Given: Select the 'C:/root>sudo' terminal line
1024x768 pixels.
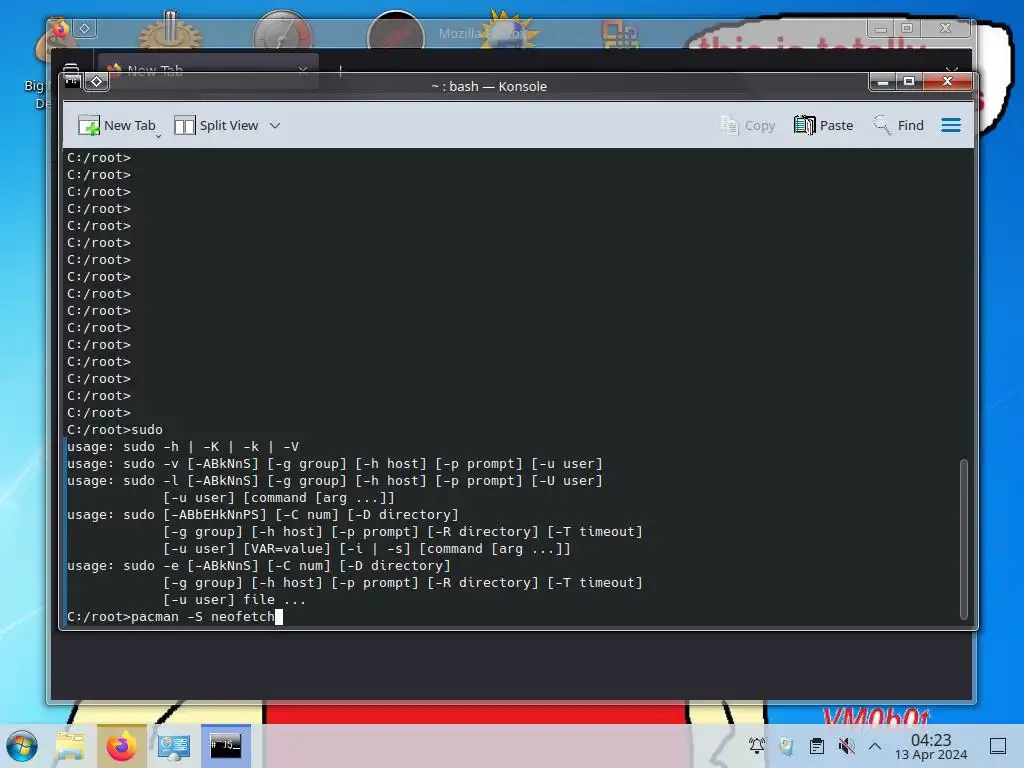Looking at the screenshot, I should point(115,430).
